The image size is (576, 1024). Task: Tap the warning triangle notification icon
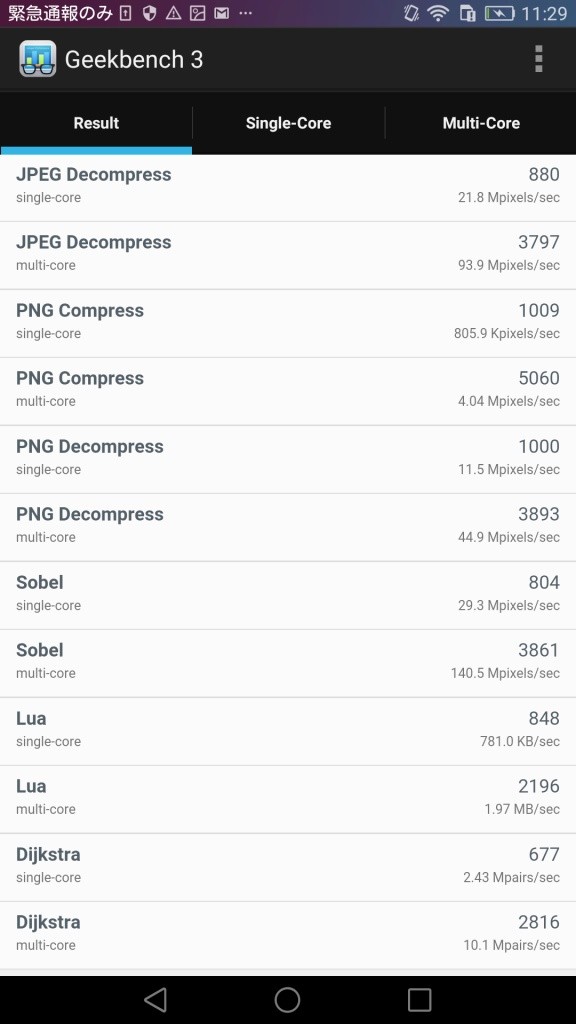tap(173, 13)
